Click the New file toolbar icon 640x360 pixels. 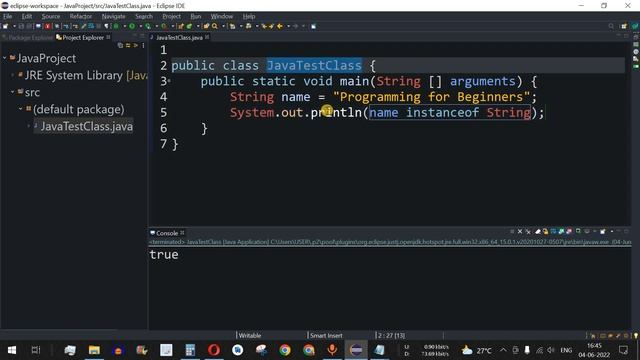(x=5, y=26)
